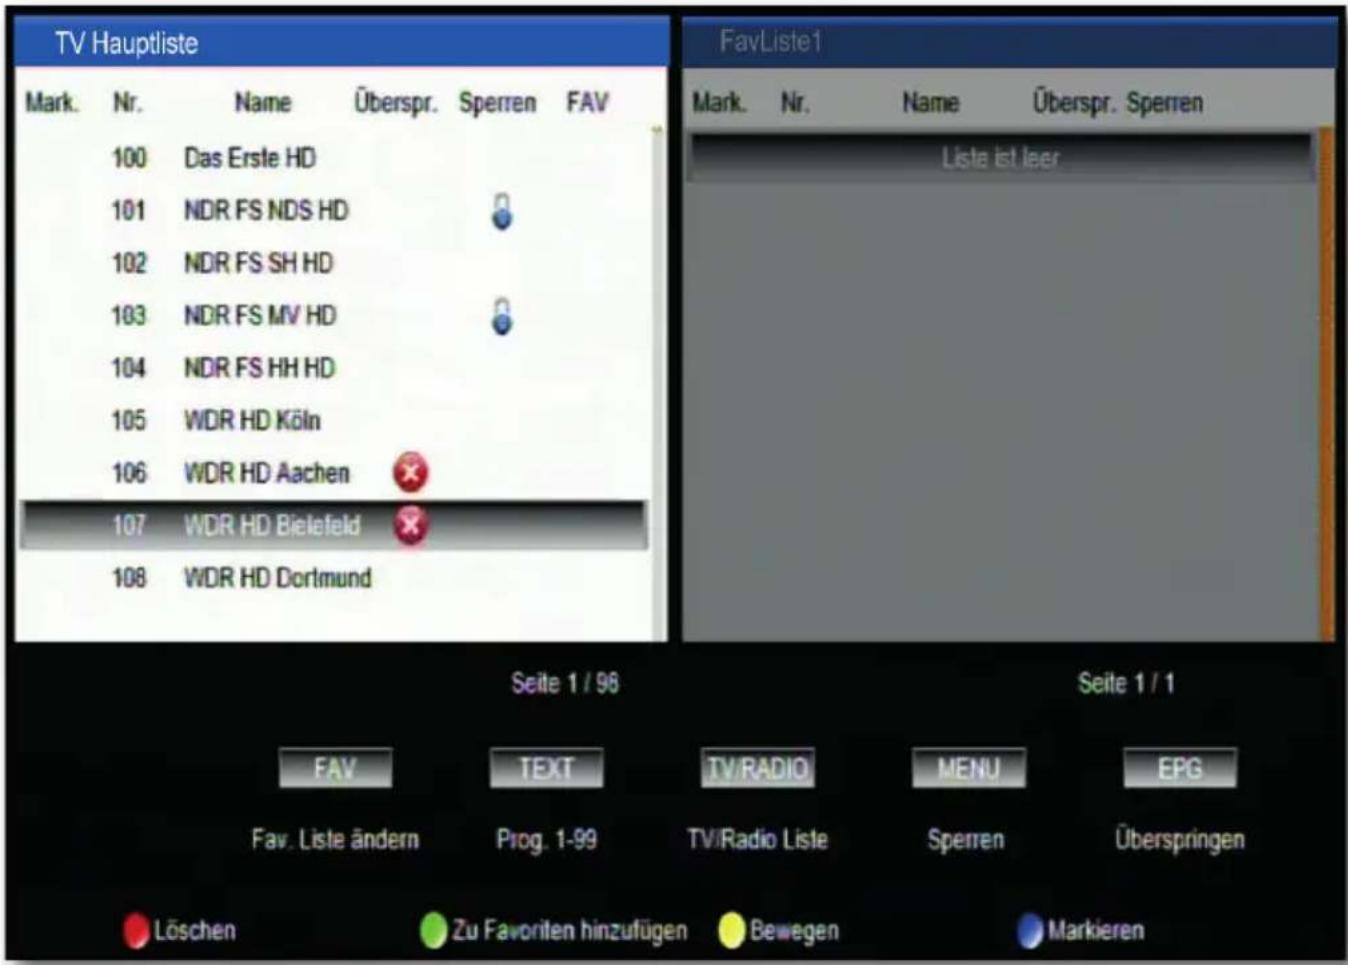Click the Überspr. column header in TV Hauptliste
Viewport: 1348px width, 965px height.
point(396,102)
